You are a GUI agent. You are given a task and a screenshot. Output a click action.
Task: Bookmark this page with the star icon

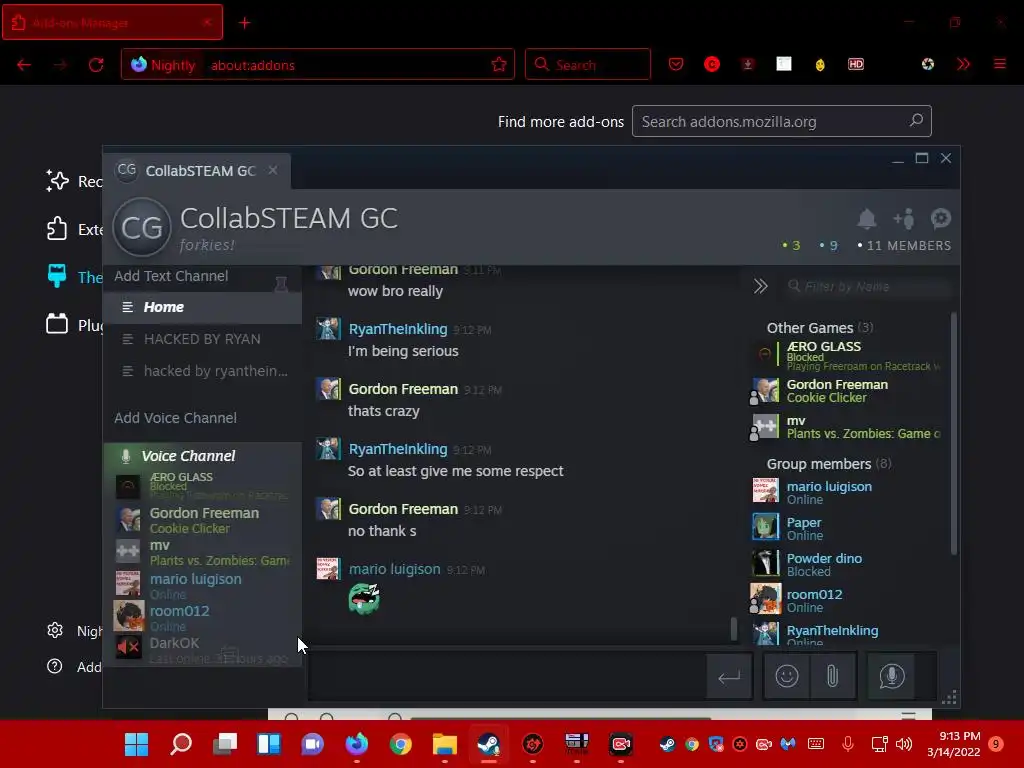pos(499,64)
